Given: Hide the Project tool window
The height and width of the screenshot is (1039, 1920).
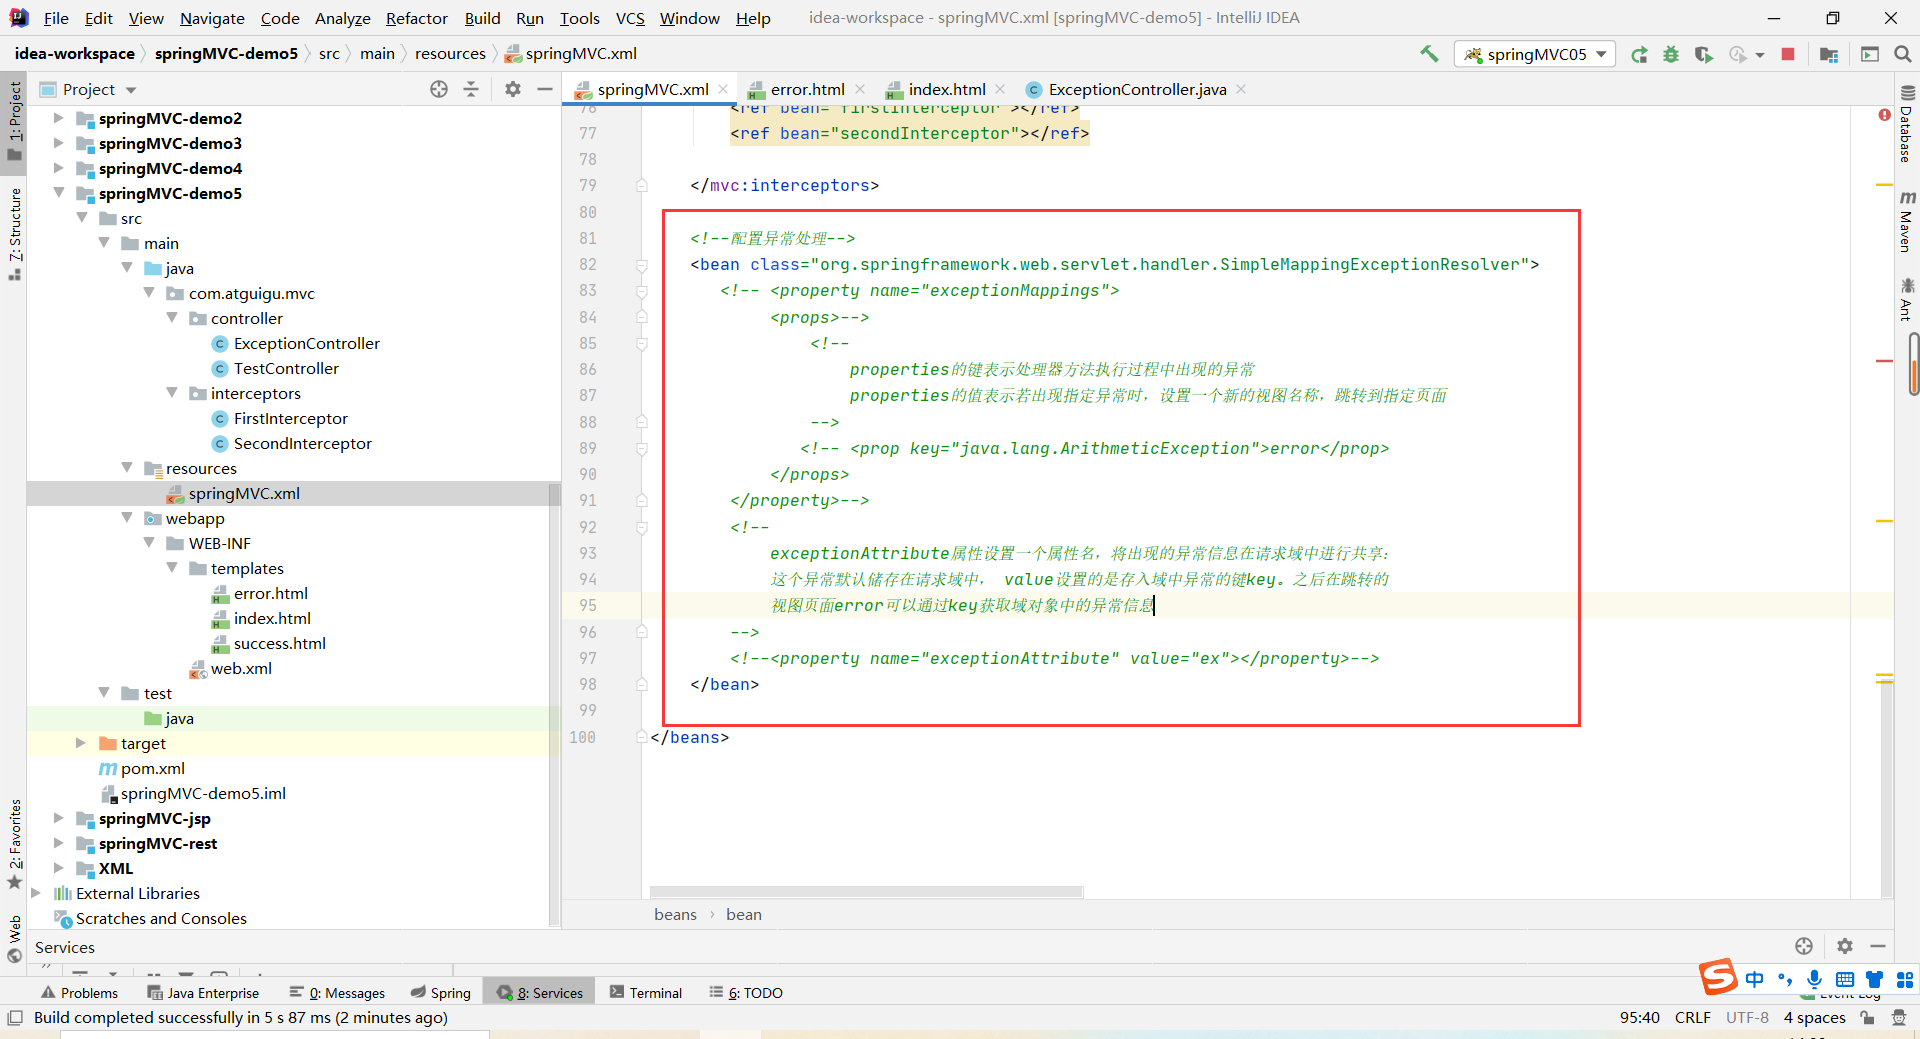Looking at the screenshot, I should point(545,89).
